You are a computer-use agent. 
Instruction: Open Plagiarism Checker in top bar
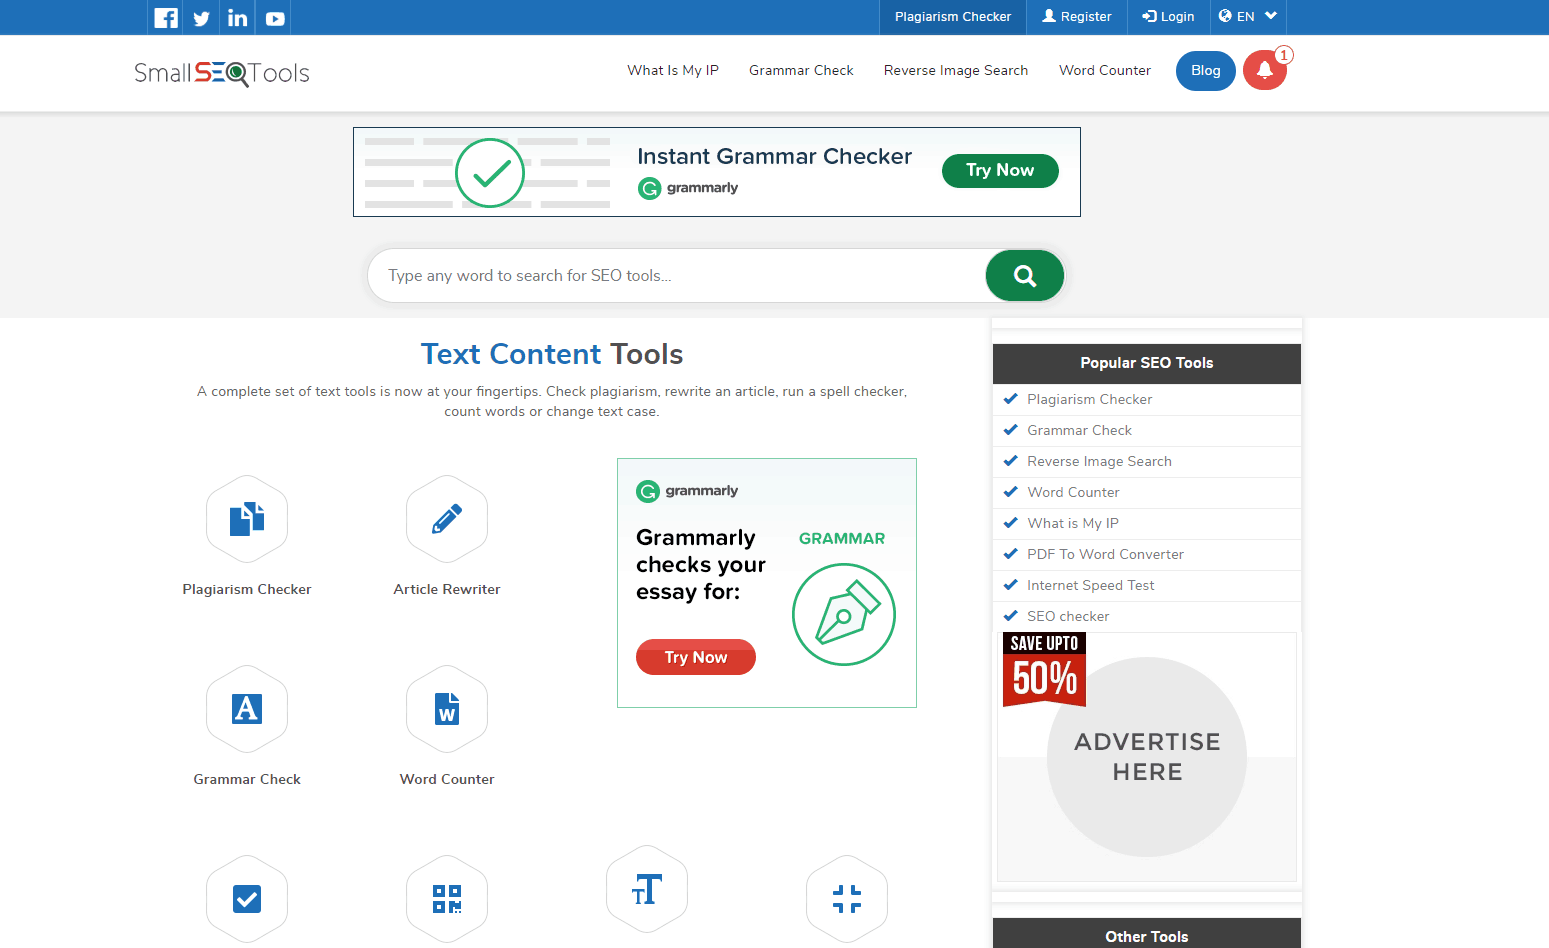(953, 17)
